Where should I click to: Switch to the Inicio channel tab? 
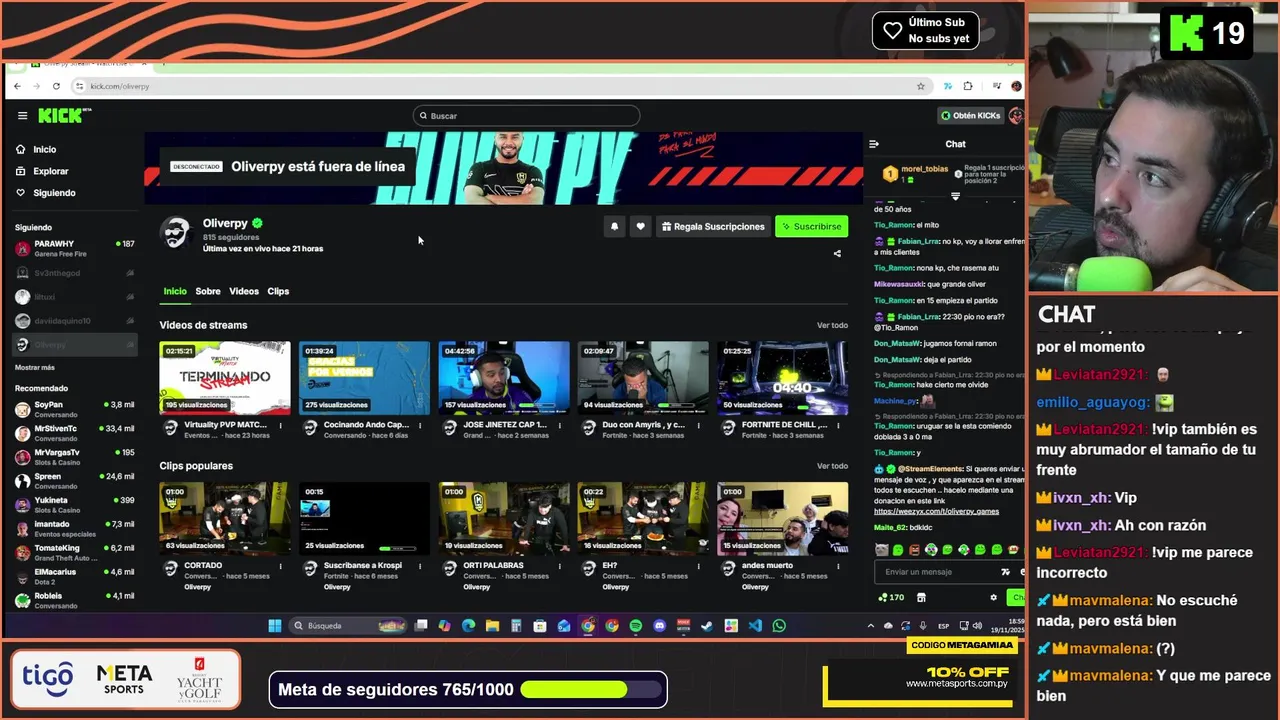[x=175, y=291]
